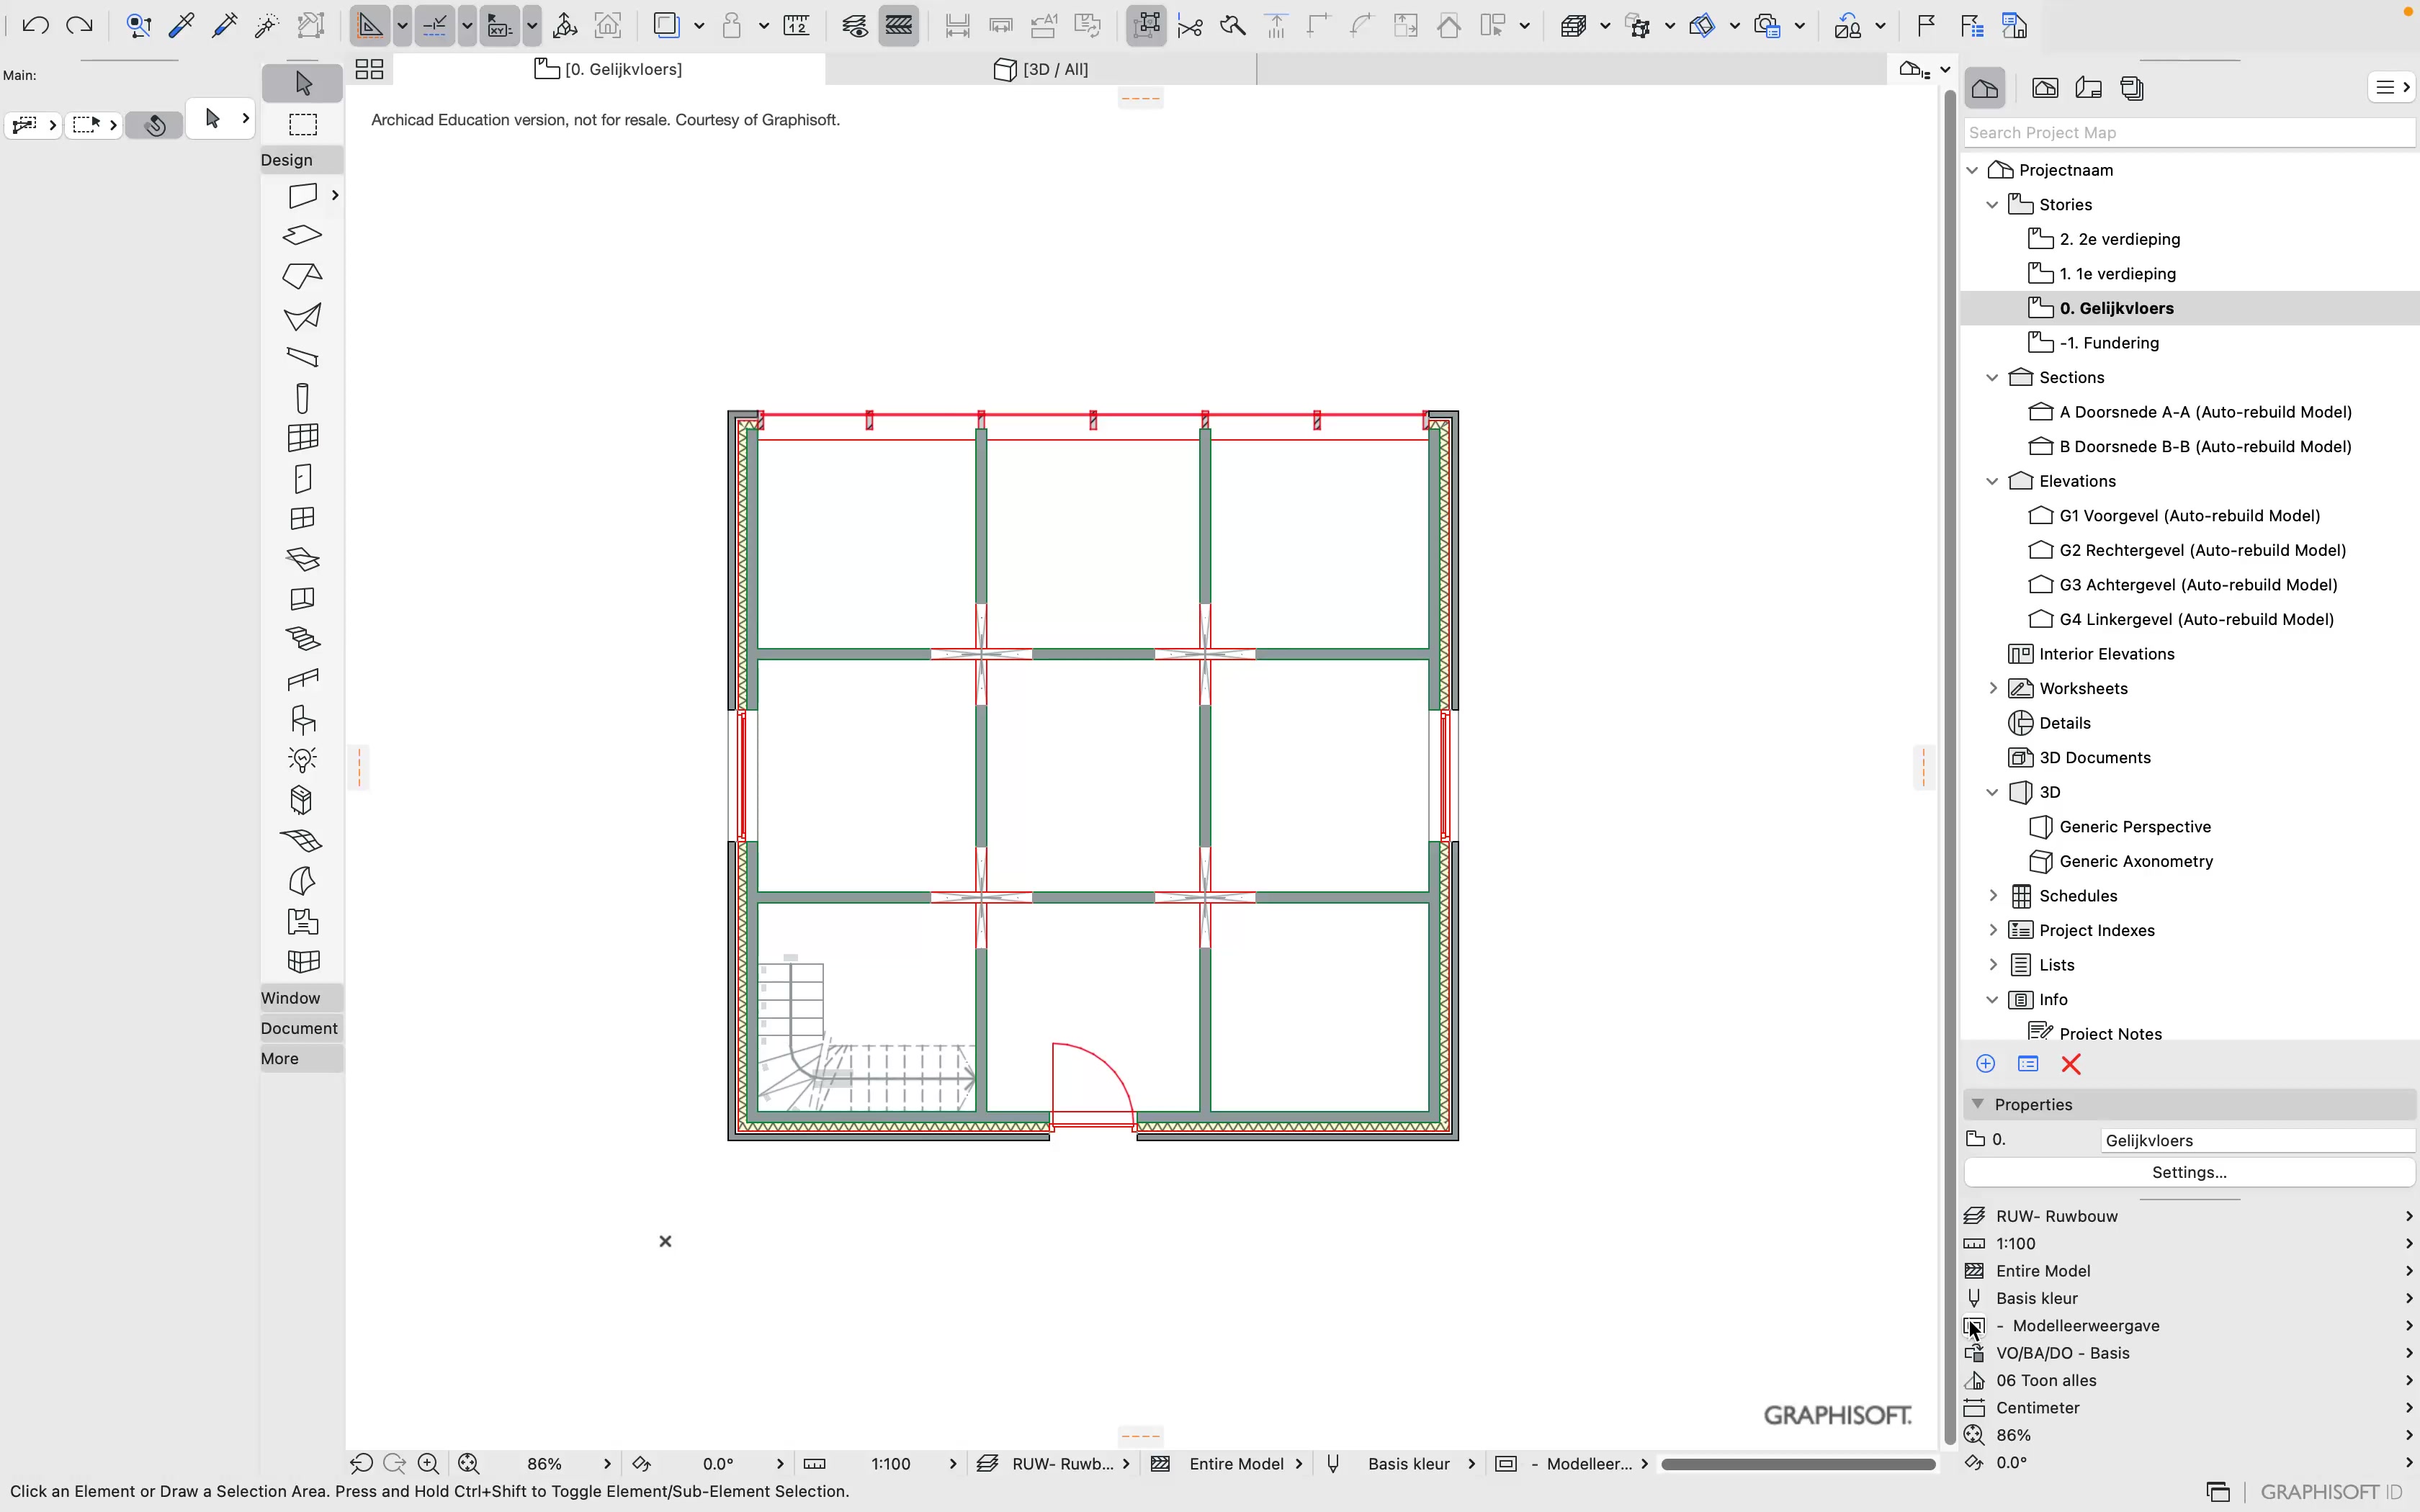Viewport: 2420px width, 1512px height.
Task: Click the Undo arrow icon
Action: (x=36, y=25)
